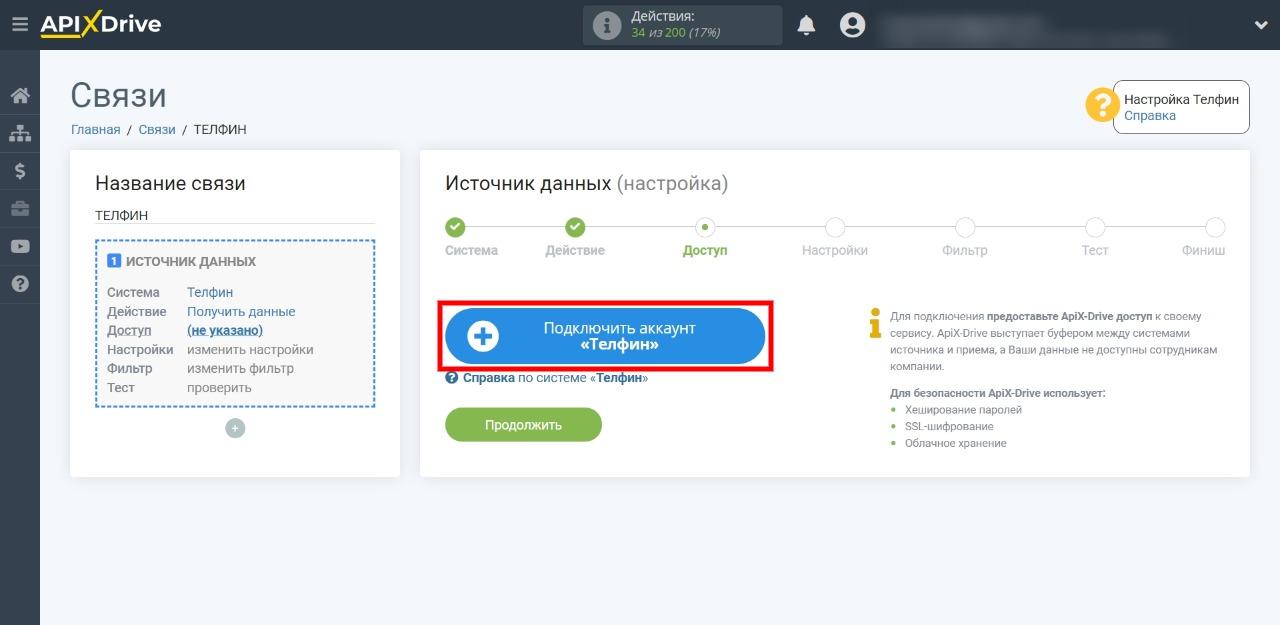Click the ИСТОЧНИК ДАННЫХ heading

(x=190, y=262)
